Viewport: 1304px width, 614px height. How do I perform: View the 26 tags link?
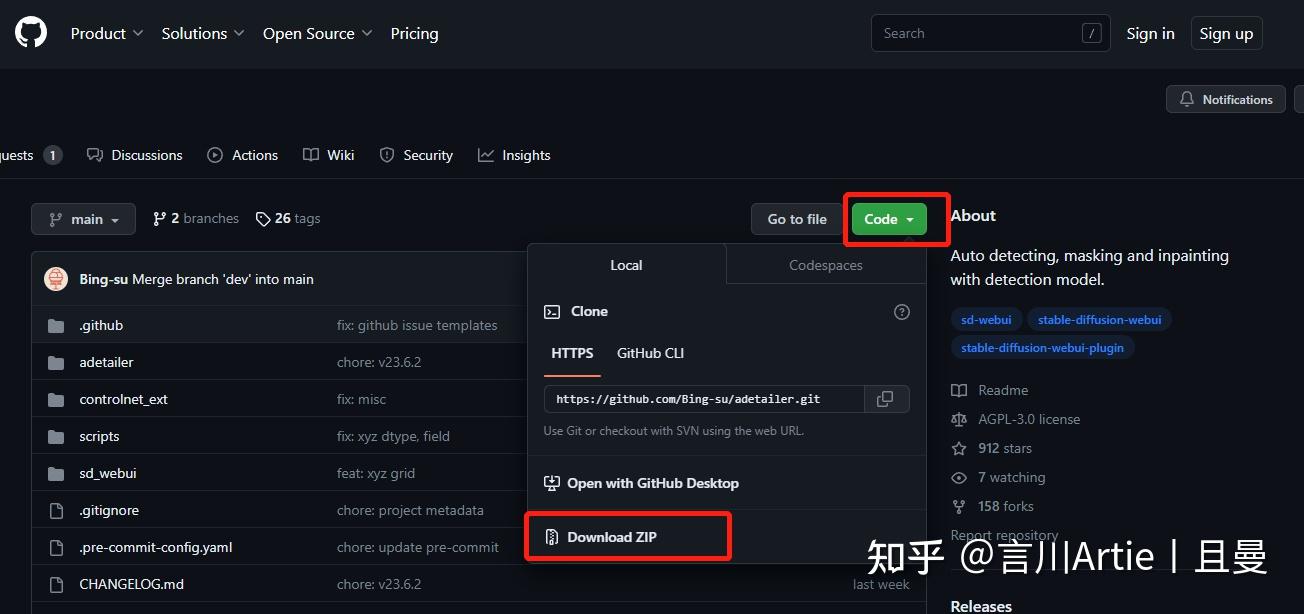coord(288,218)
